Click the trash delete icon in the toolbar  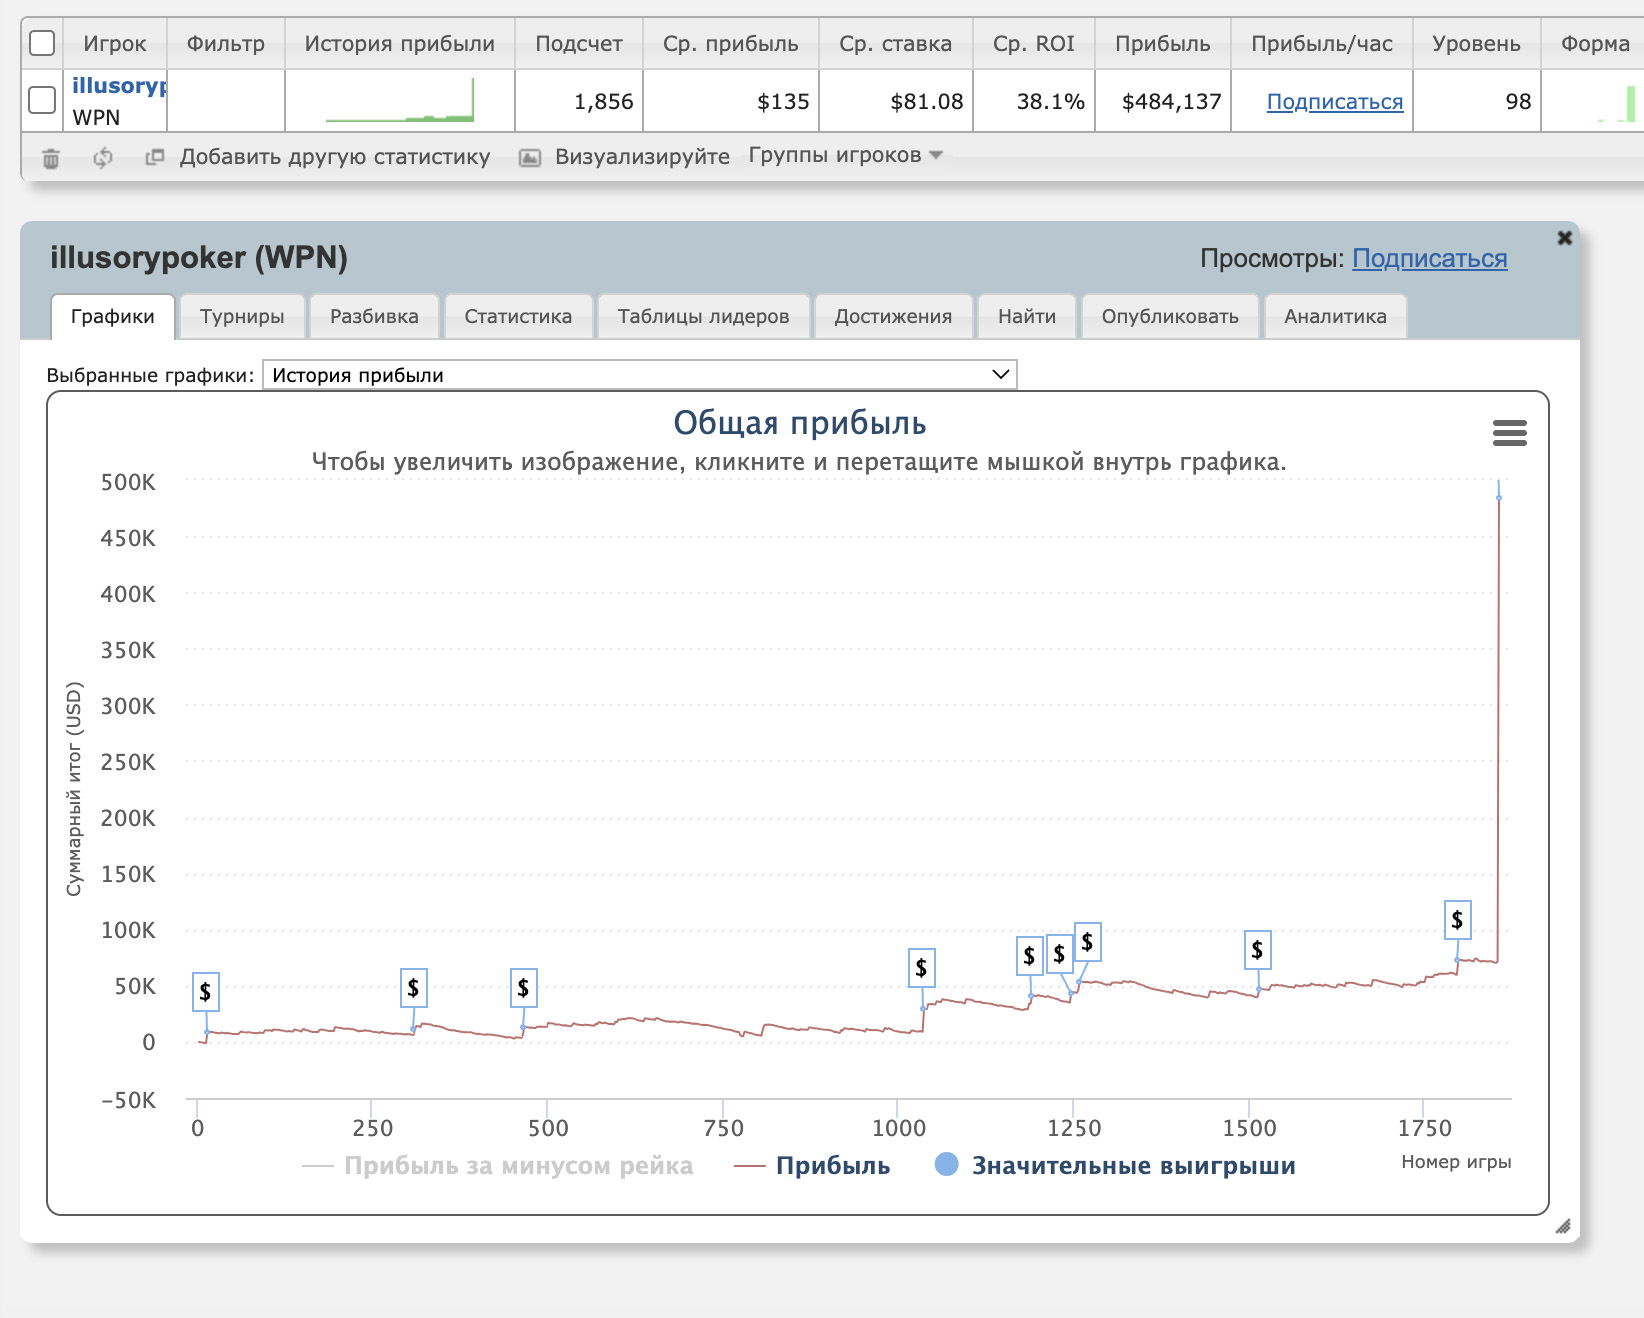(x=51, y=158)
